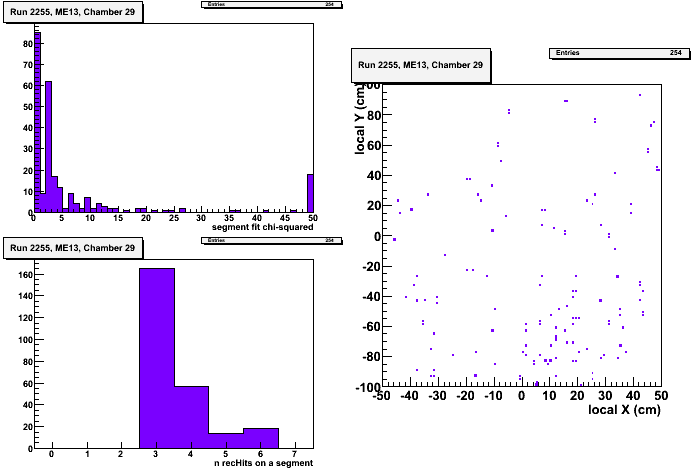This screenshot has height=472, width=696.
Task: Select the second-tallest chi-squared bar, about 62 high
Action: coord(49,147)
